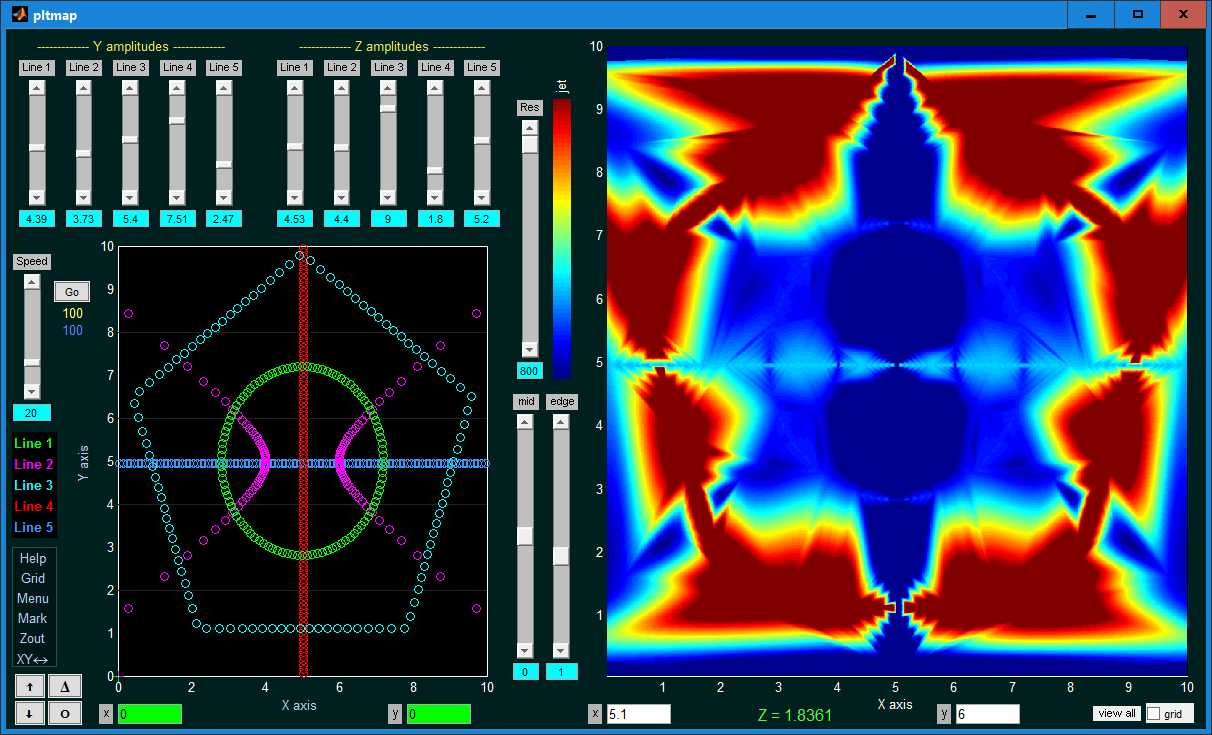Viewport: 1212px width, 735px height.
Task: Click the up arrow of Speed slider
Action: coord(32,282)
